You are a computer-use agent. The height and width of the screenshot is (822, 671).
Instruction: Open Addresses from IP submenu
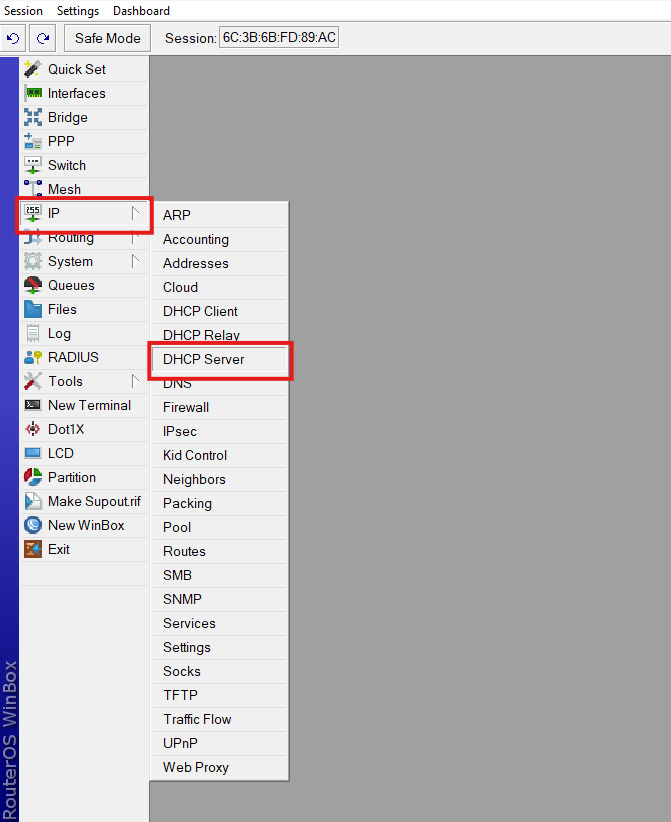pos(220,264)
